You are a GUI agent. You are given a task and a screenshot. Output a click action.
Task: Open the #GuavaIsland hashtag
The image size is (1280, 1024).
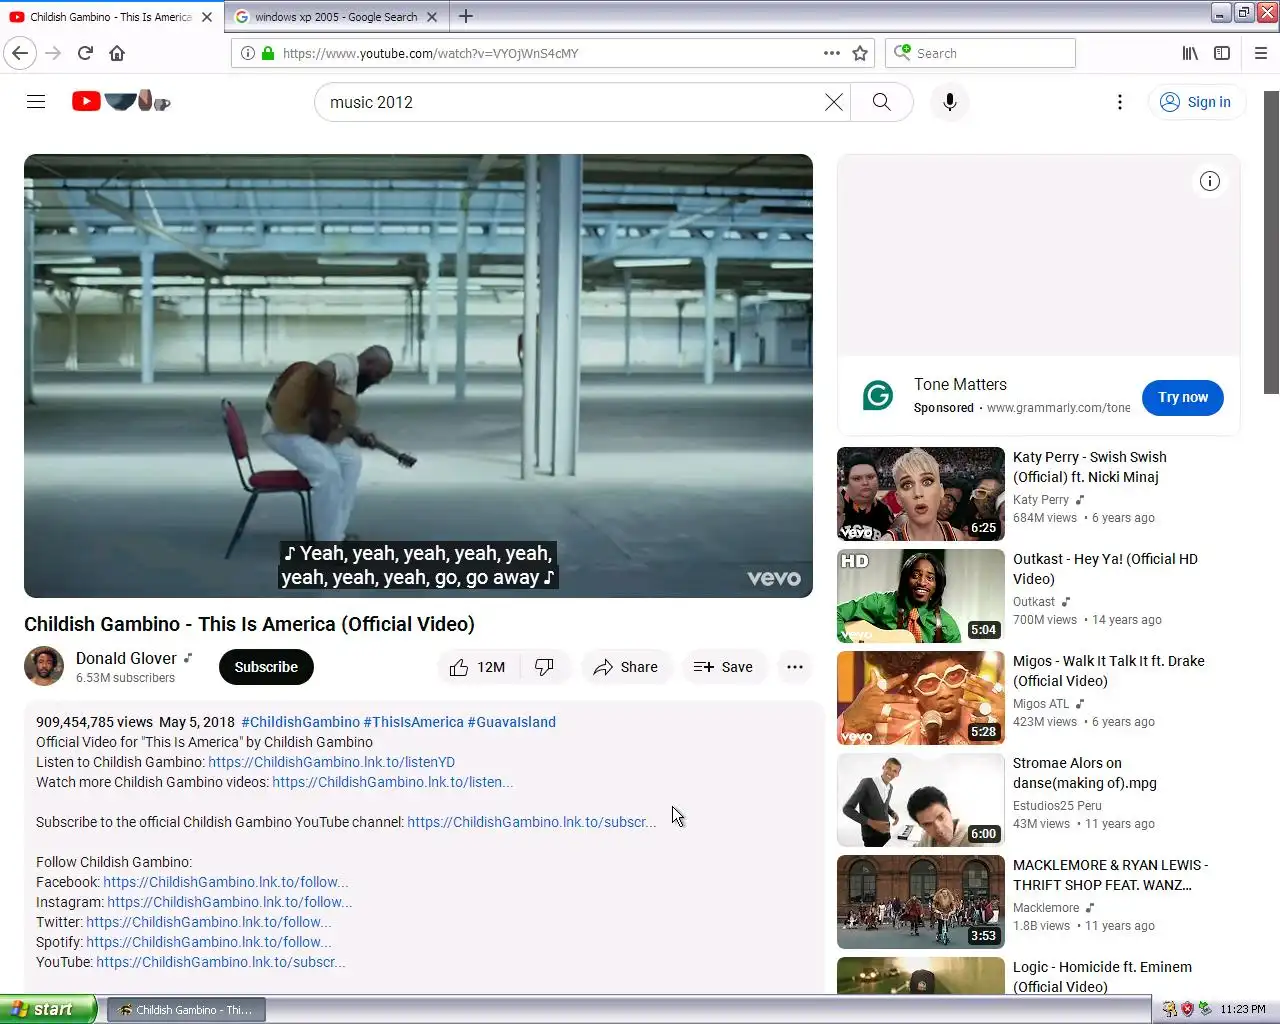511,722
